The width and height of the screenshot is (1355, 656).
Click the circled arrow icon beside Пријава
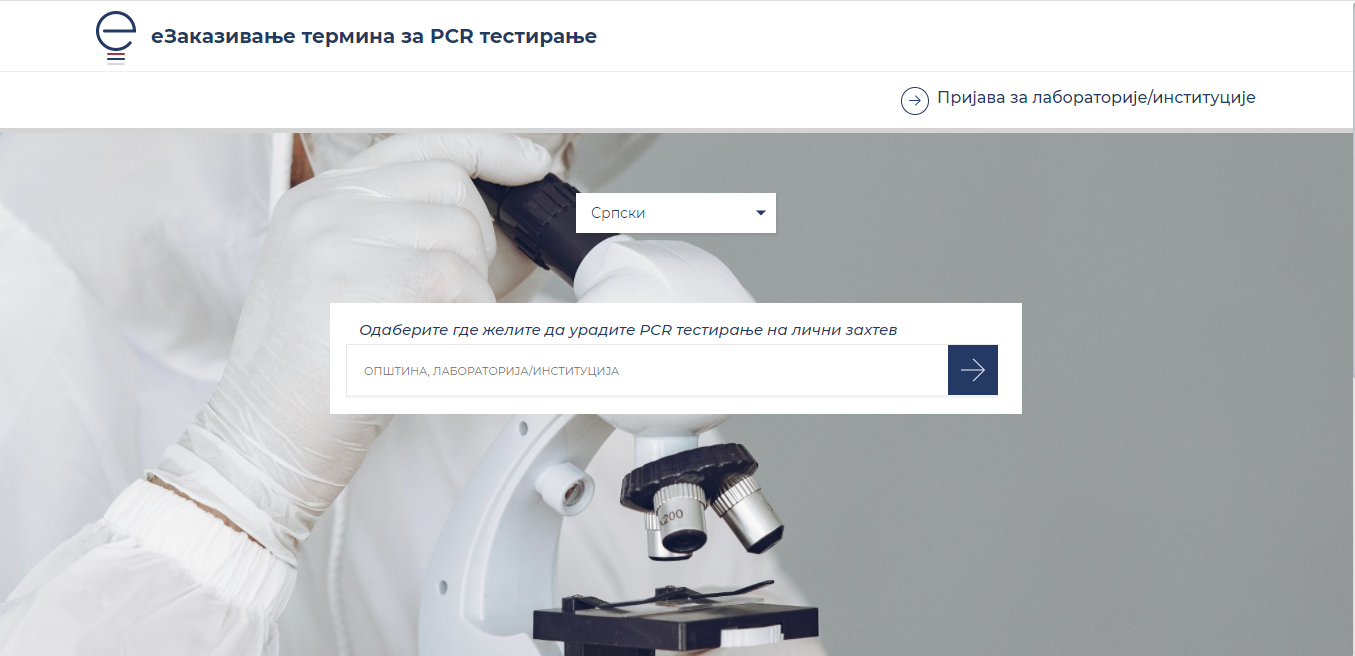click(915, 101)
